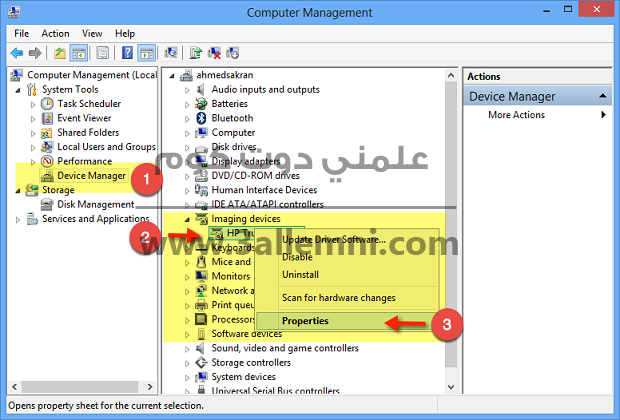
Task: Expand the Audio inputs and outputs node
Action: [188, 90]
